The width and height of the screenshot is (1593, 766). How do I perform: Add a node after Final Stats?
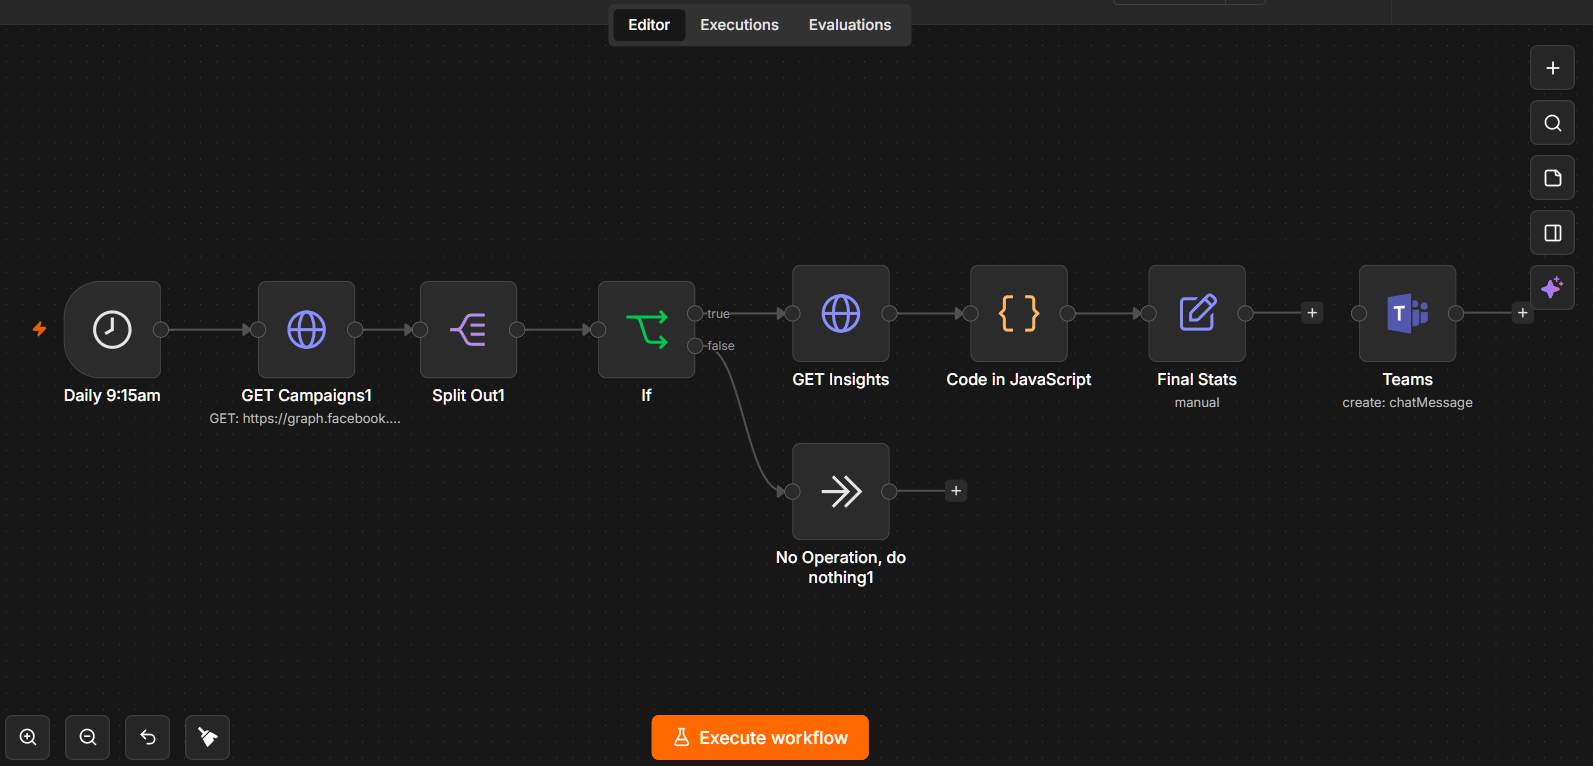(x=1312, y=313)
